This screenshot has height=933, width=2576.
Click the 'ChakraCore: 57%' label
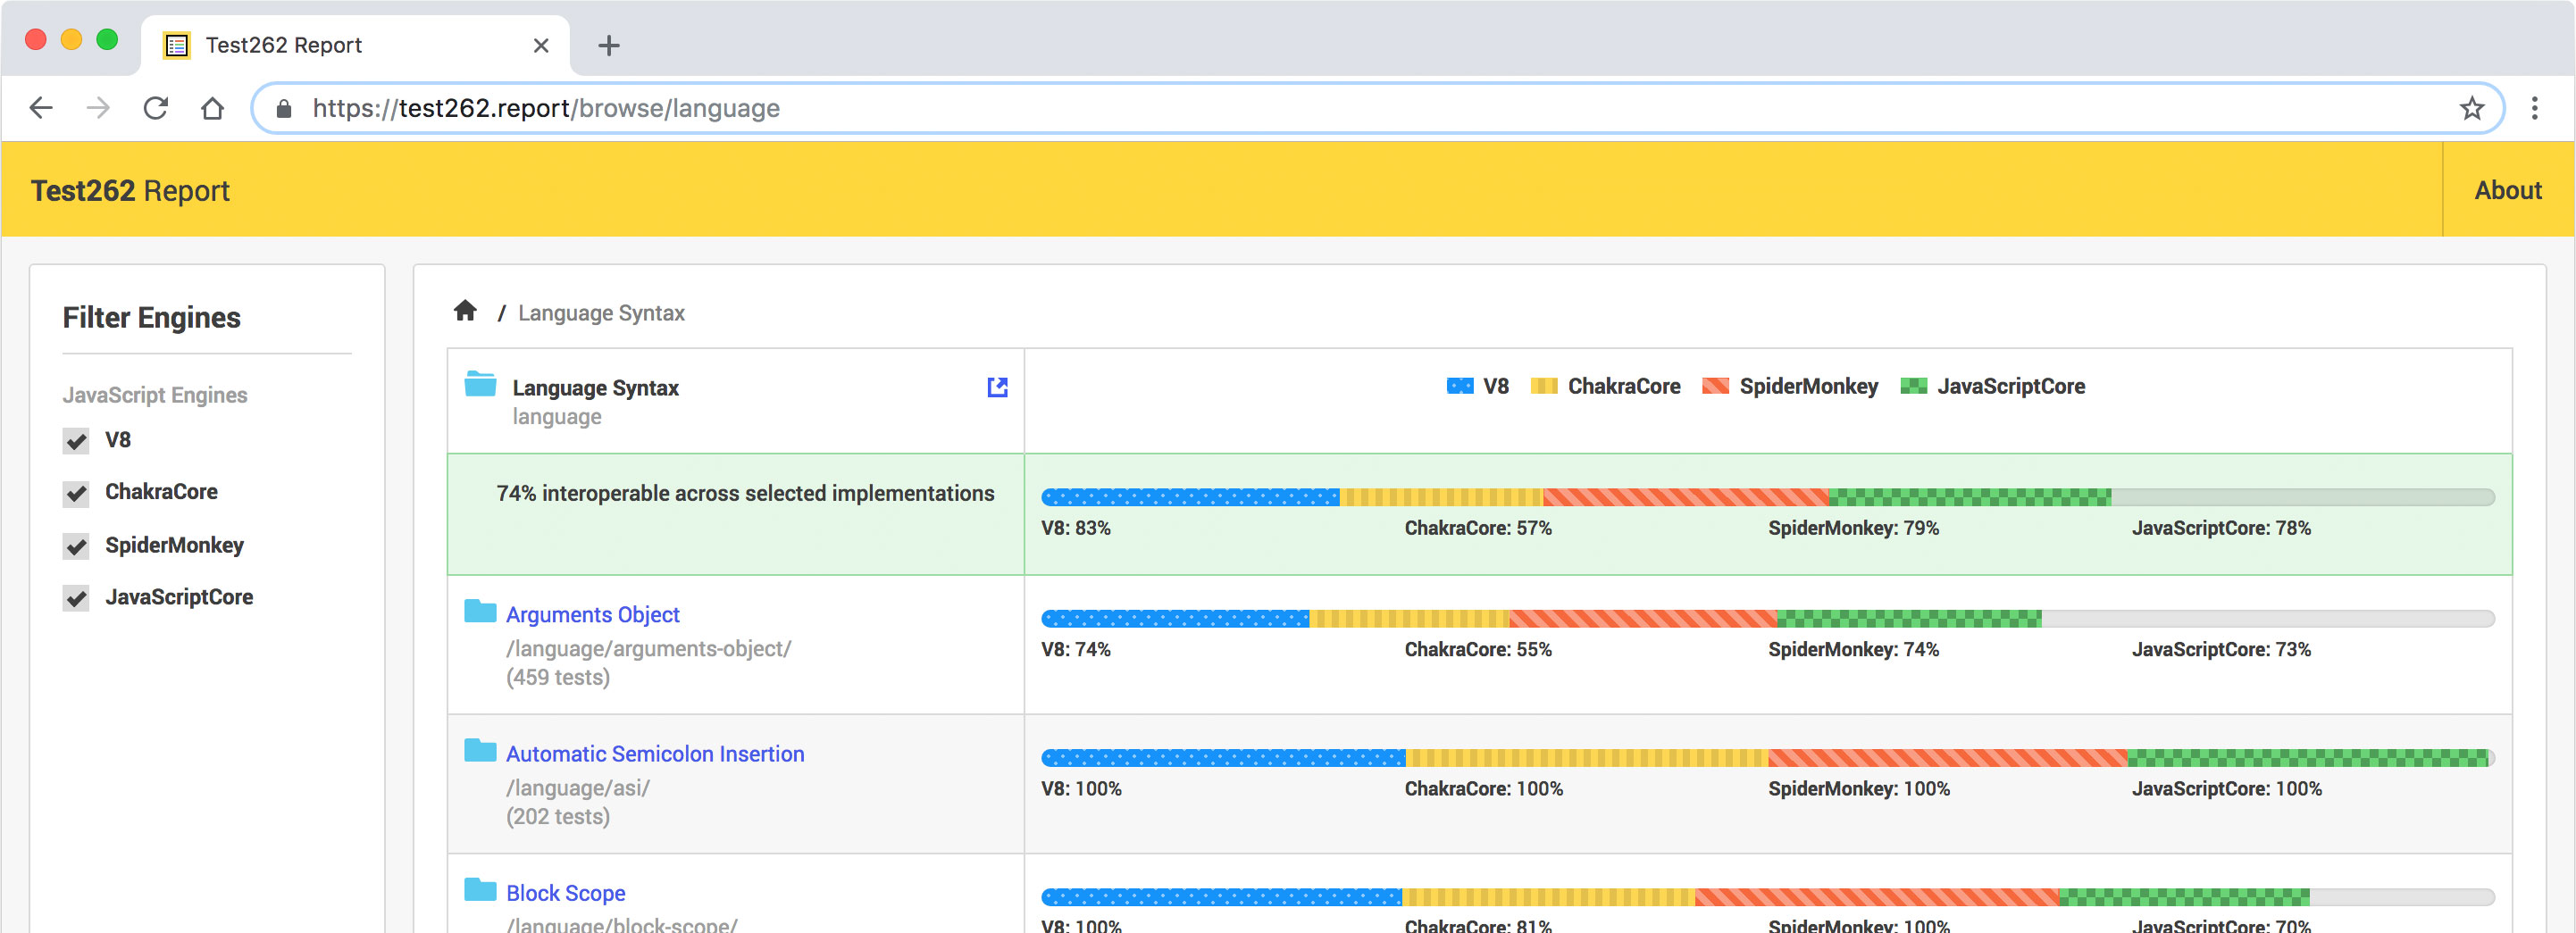coord(1478,528)
